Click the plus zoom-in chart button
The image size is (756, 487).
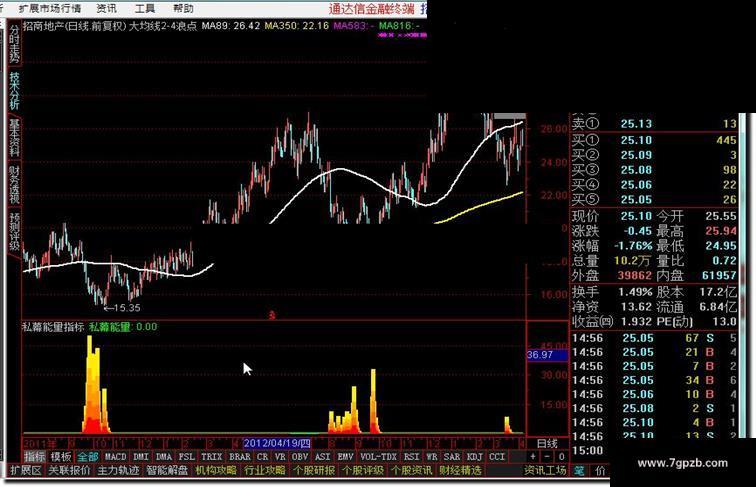click(533, 456)
